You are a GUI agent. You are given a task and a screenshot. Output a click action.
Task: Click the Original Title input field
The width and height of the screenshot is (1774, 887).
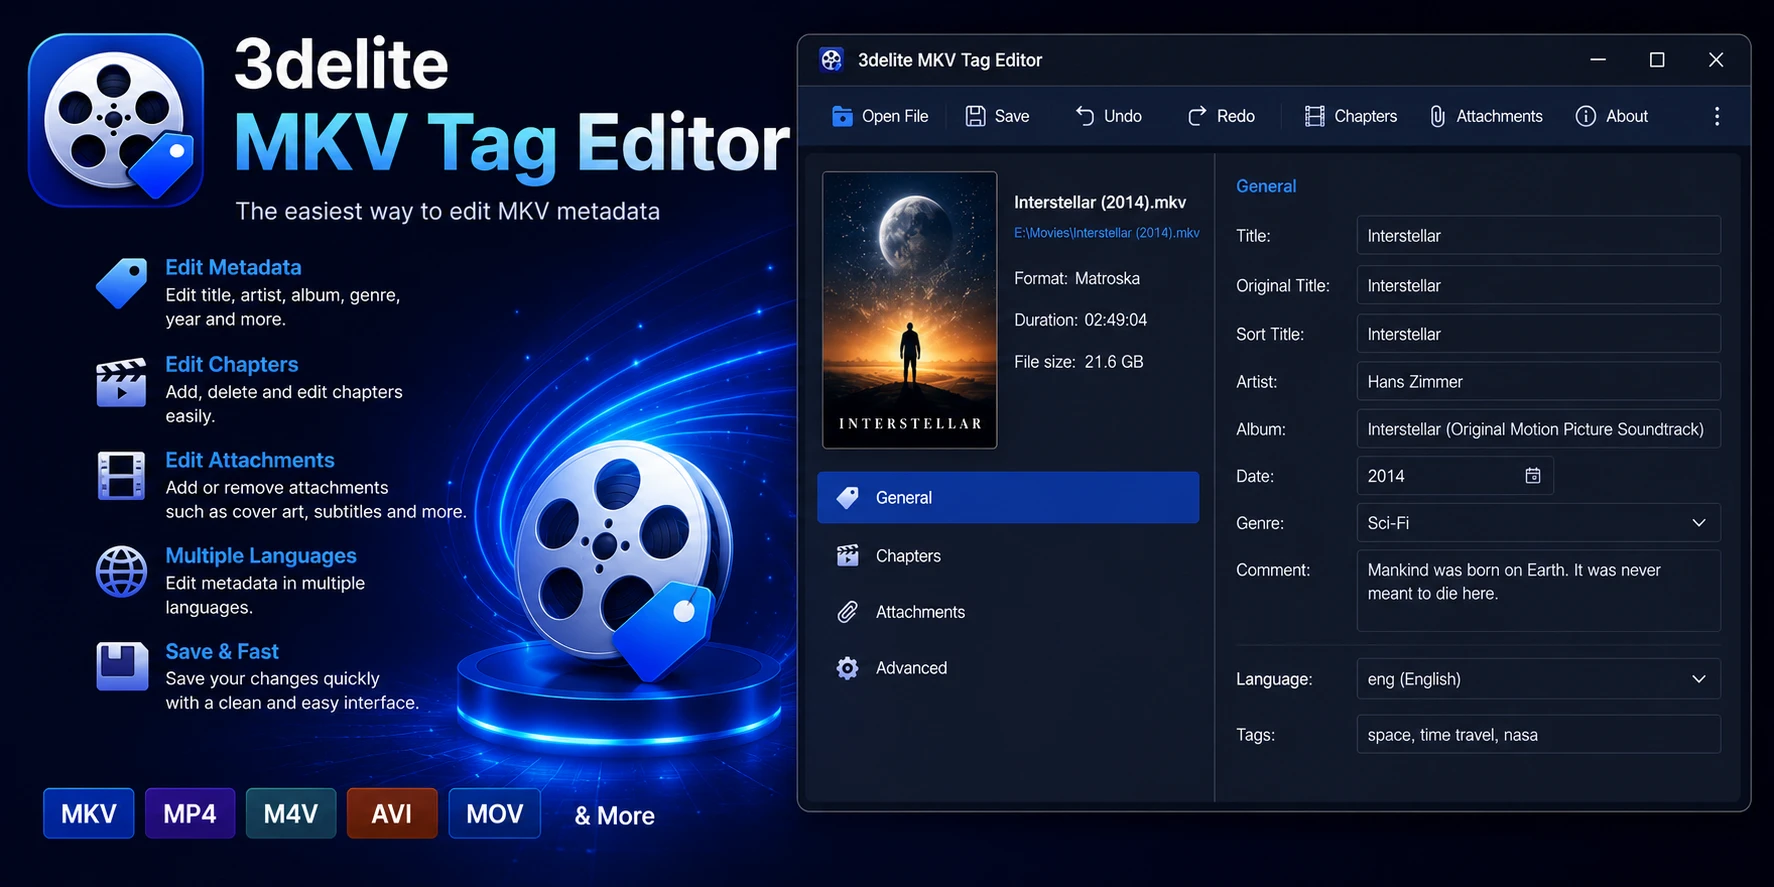click(x=1538, y=285)
